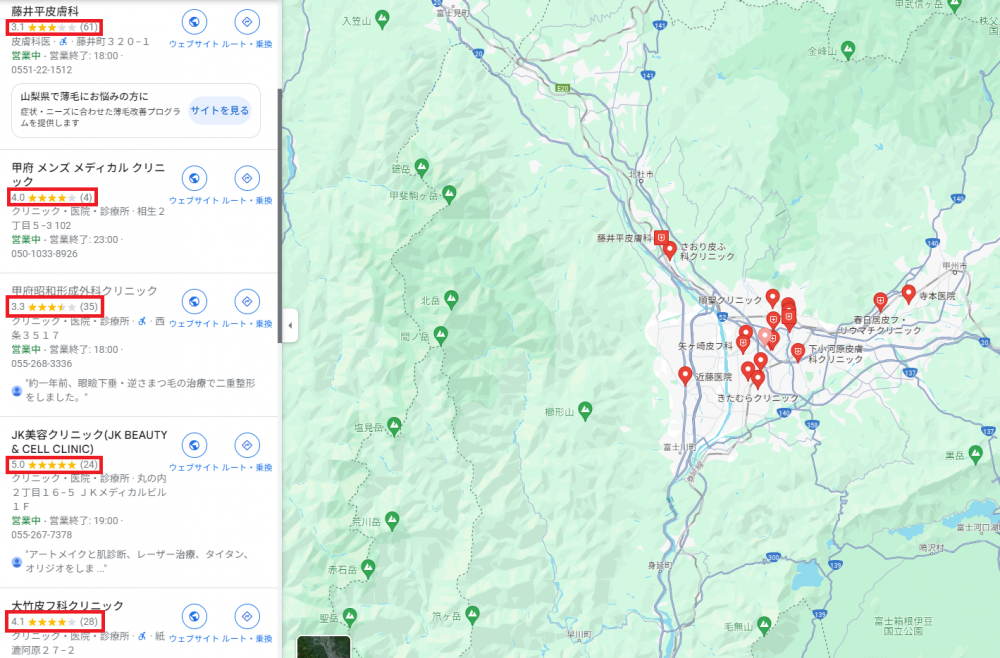Image resolution: width=1000 pixels, height=658 pixels.
Task: Open website icon for 藤井平皮膚科
Action: click(194, 22)
